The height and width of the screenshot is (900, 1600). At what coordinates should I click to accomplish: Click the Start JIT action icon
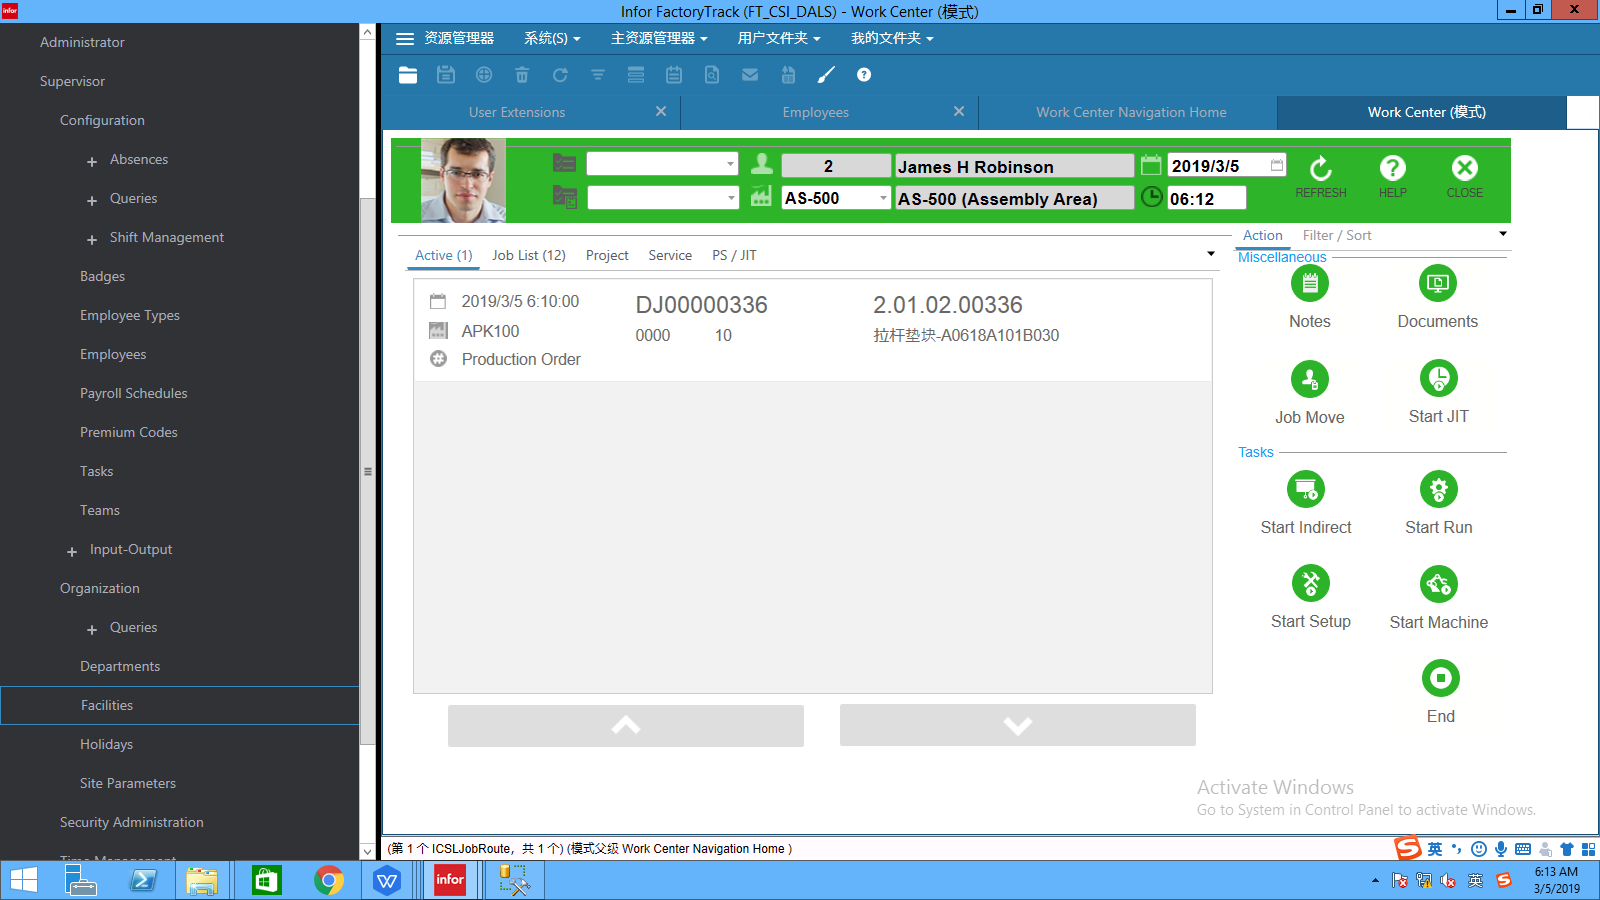[1439, 379]
